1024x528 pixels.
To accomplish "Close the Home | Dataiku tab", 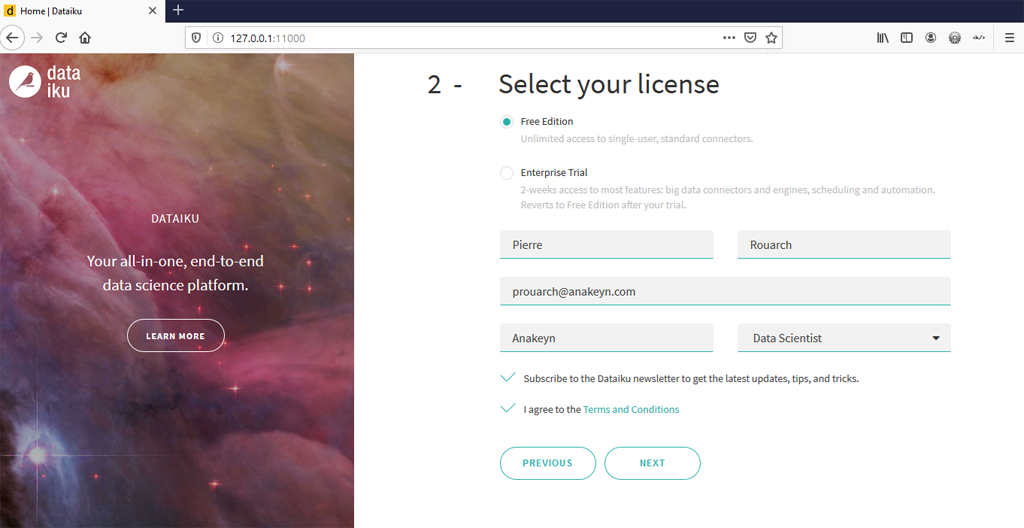I will [152, 11].
